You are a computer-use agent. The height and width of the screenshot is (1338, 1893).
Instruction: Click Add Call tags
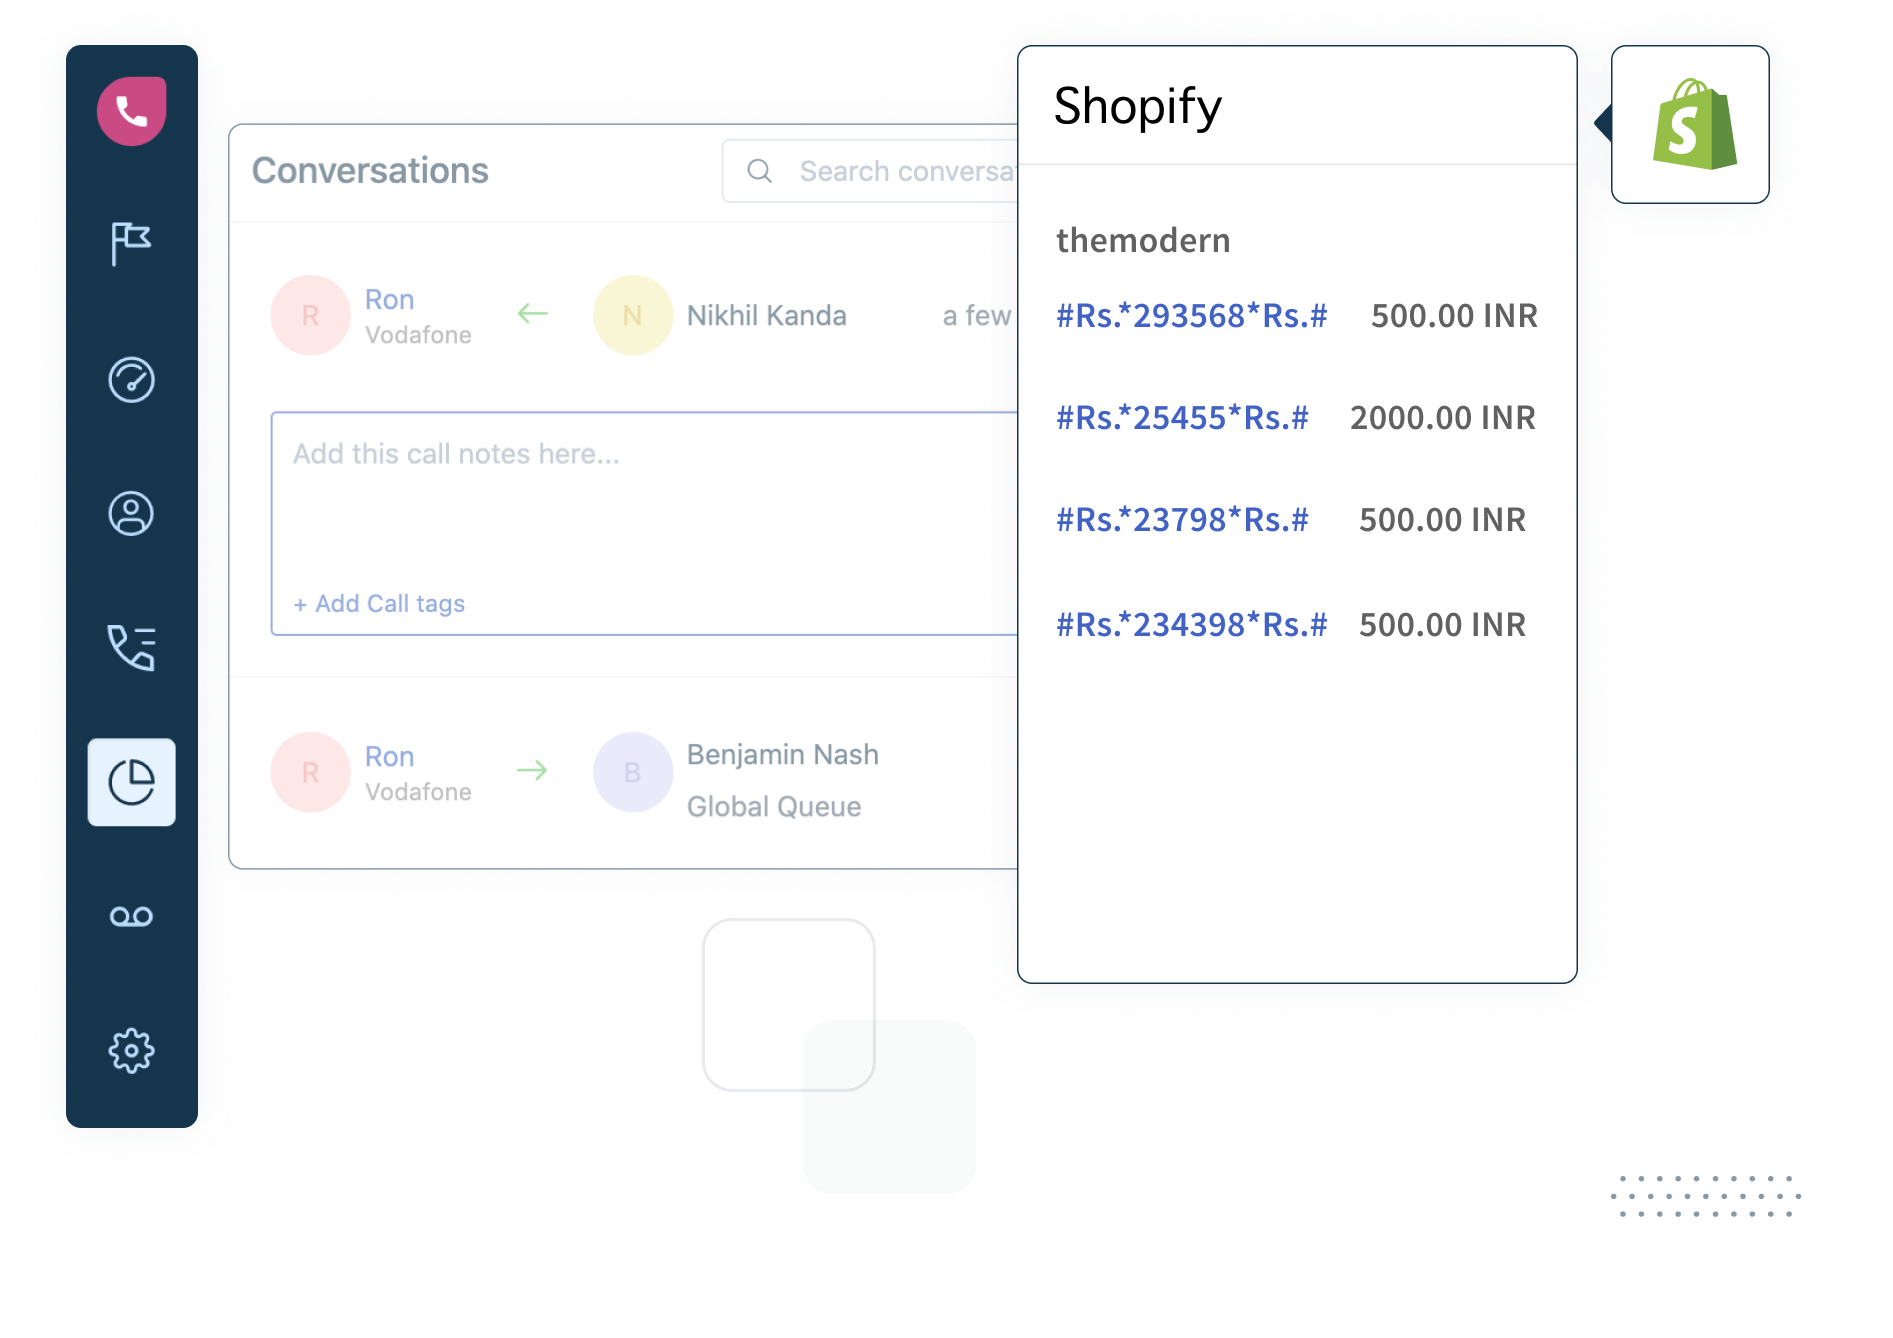(379, 603)
